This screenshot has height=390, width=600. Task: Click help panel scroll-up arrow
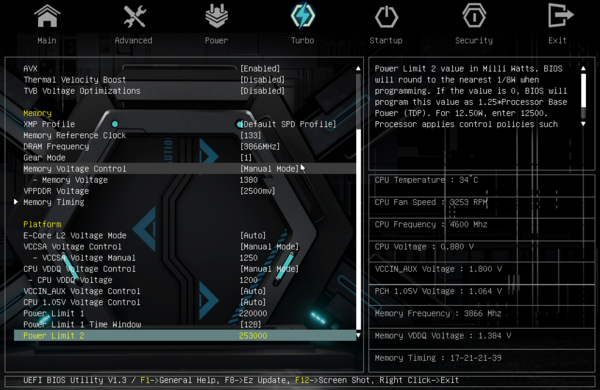coord(583,69)
